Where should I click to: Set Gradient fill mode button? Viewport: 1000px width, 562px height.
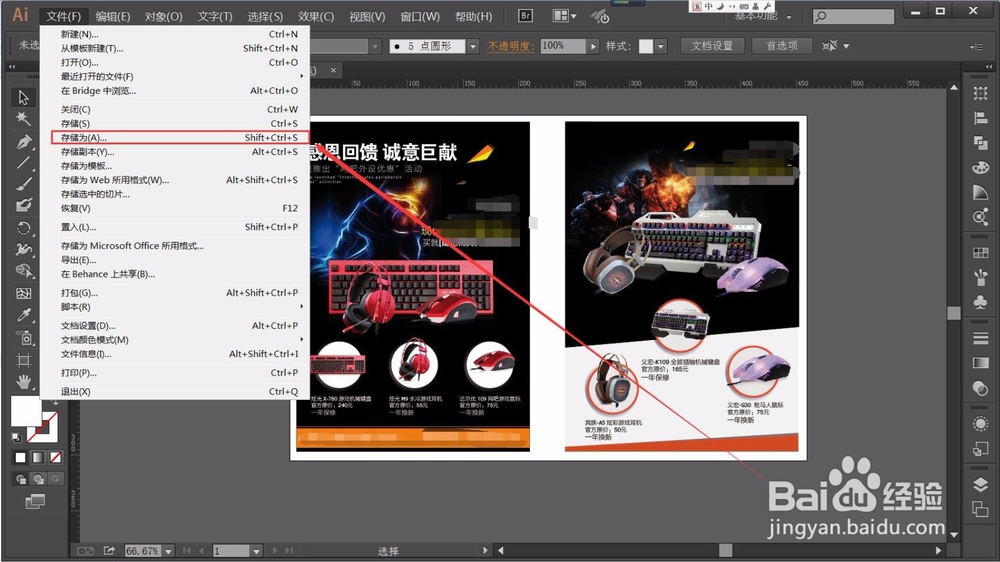[x=38, y=457]
